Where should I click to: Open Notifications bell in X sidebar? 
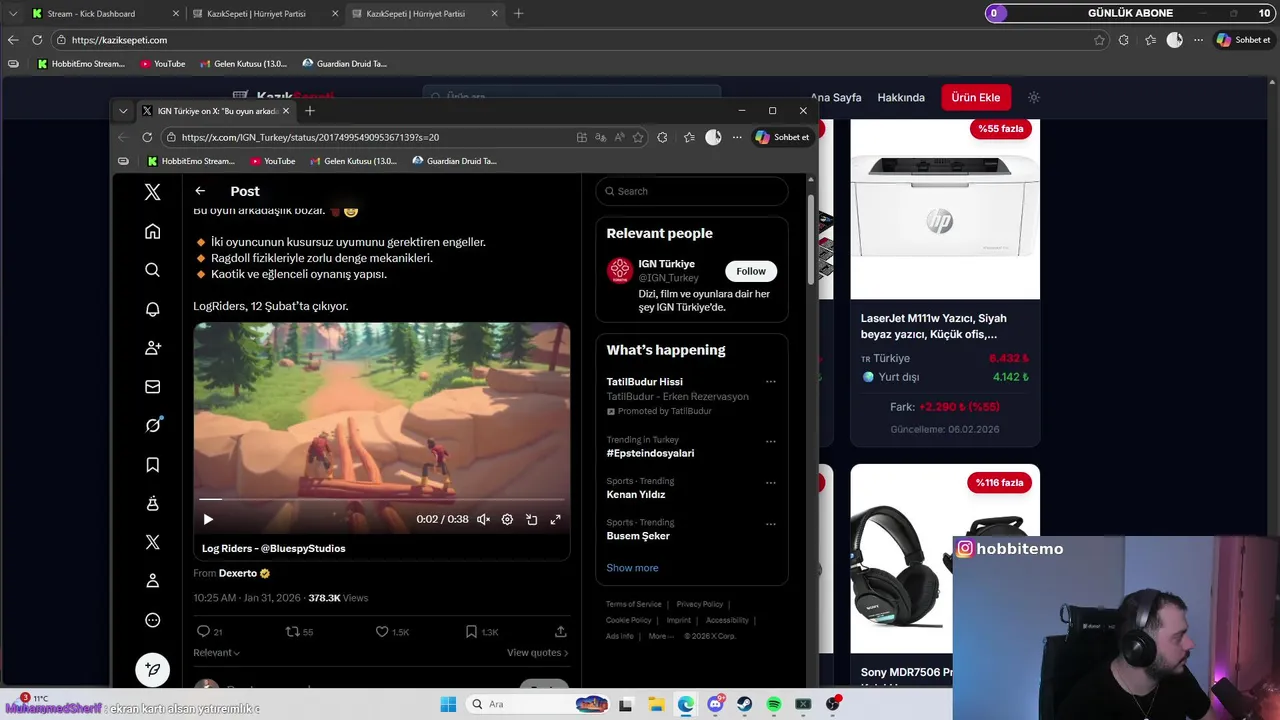click(x=152, y=309)
